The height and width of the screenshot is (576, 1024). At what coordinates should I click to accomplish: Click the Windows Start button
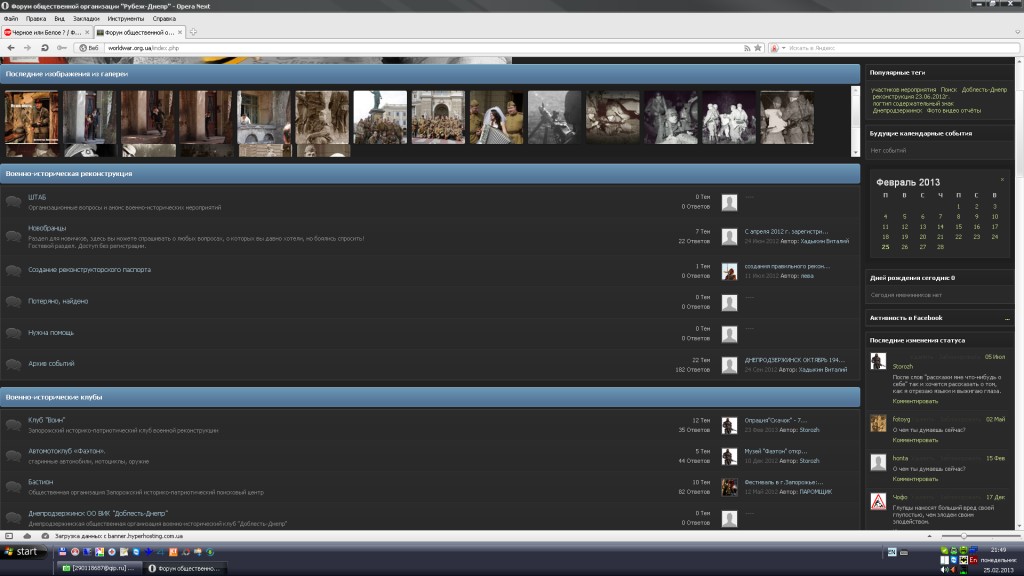click(x=20, y=551)
